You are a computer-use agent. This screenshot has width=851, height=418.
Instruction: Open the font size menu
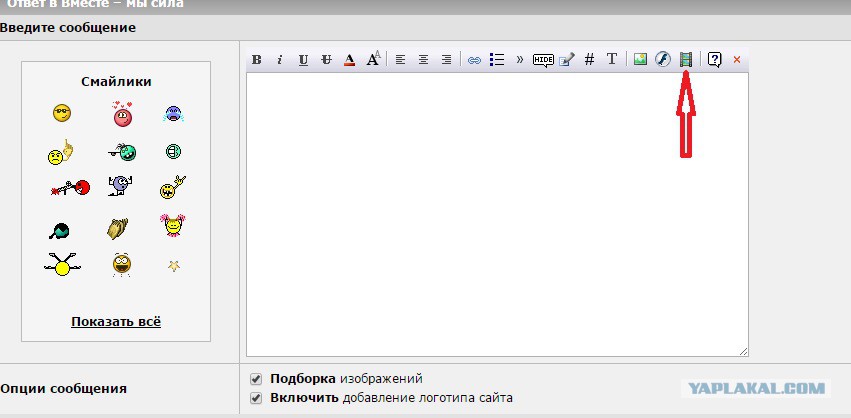(x=373, y=59)
